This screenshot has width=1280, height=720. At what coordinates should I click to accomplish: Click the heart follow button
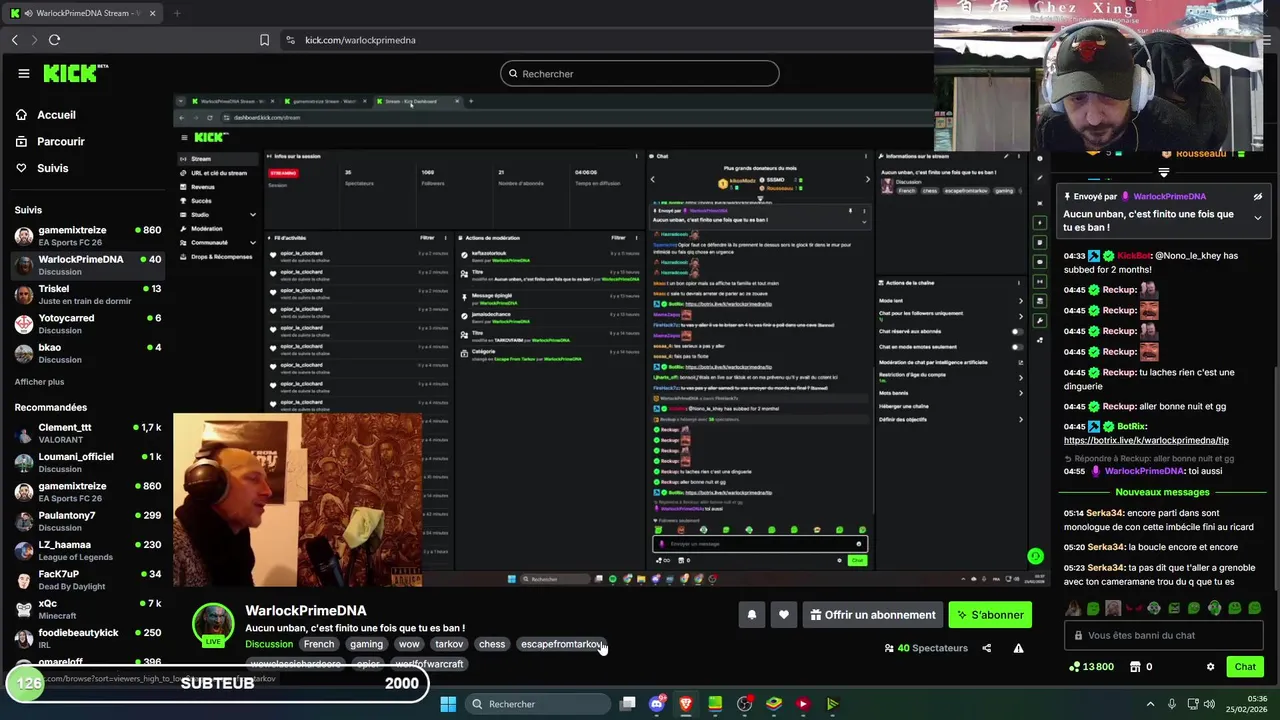pos(784,615)
